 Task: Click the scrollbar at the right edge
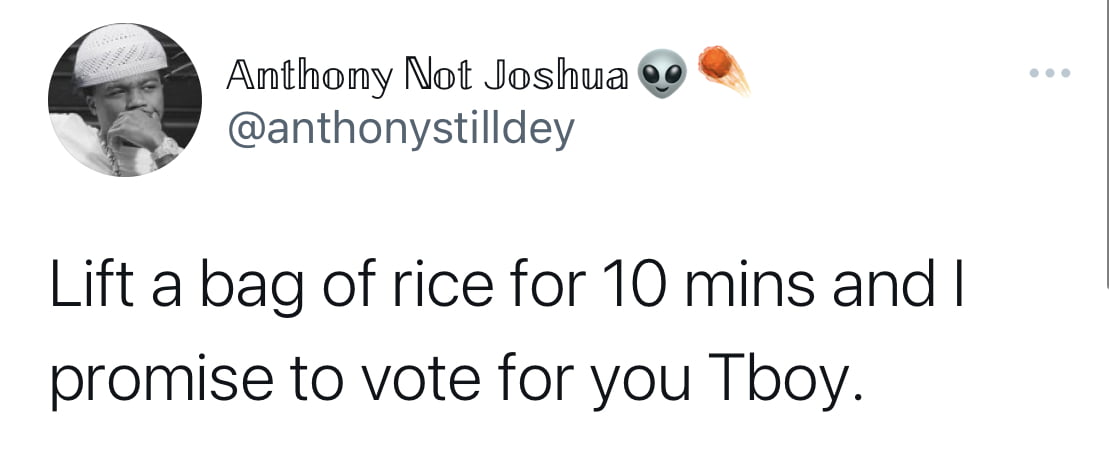[1106, 142]
